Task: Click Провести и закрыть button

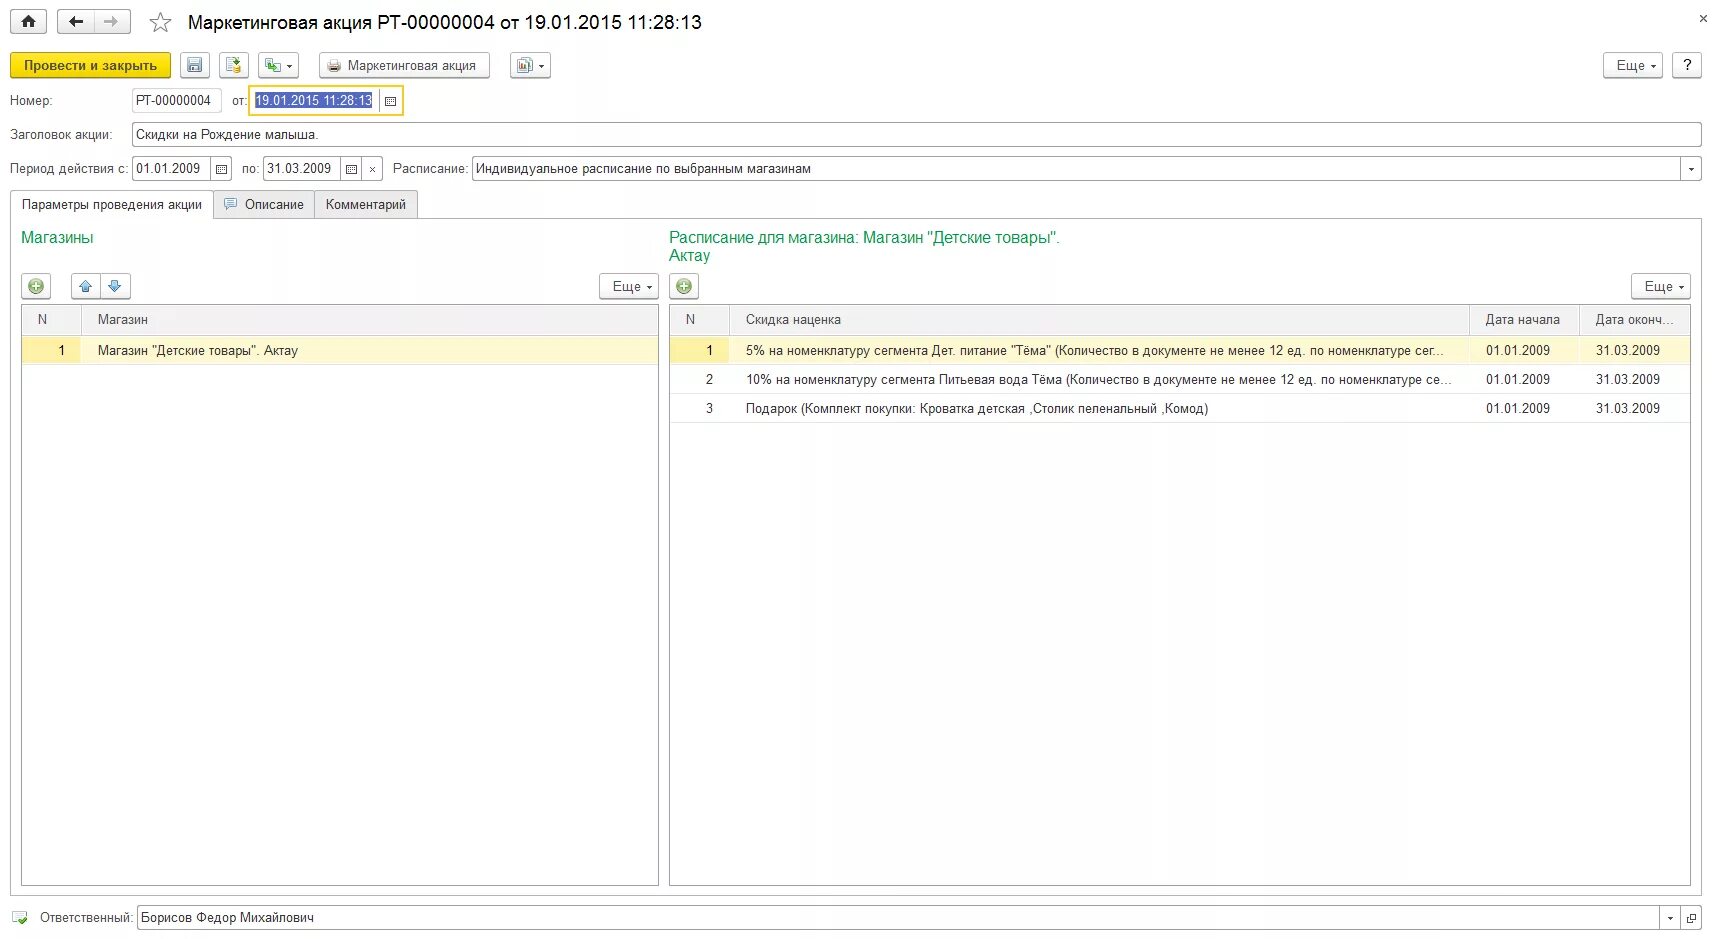Action: click(x=90, y=65)
